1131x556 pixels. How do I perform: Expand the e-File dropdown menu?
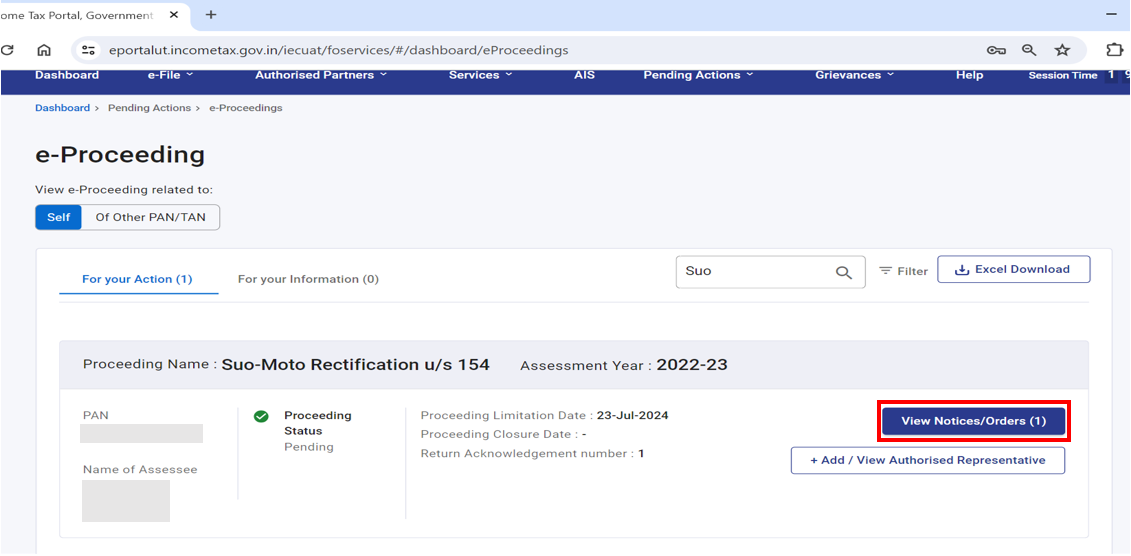click(x=170, y=75)
